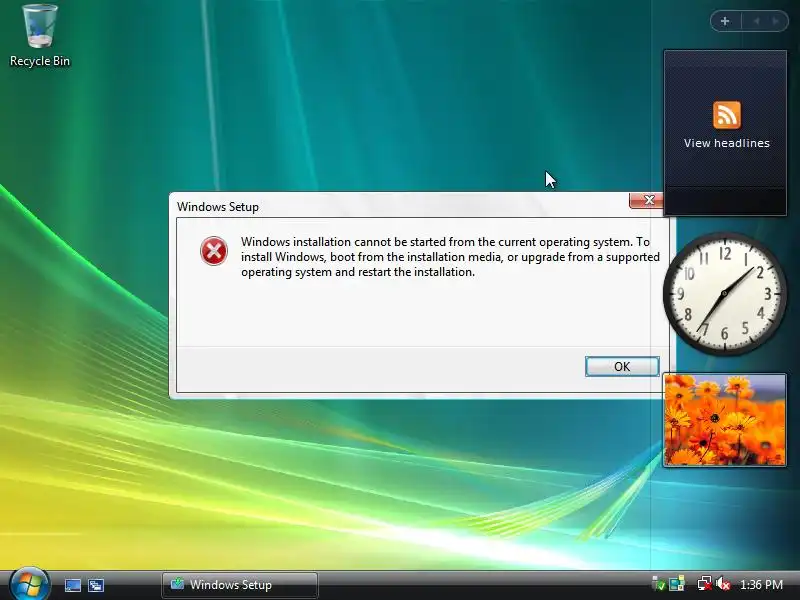Click Show Desktop quick launch icon
Viewport: 800px width, 600px height.
(x=72, y=585)
